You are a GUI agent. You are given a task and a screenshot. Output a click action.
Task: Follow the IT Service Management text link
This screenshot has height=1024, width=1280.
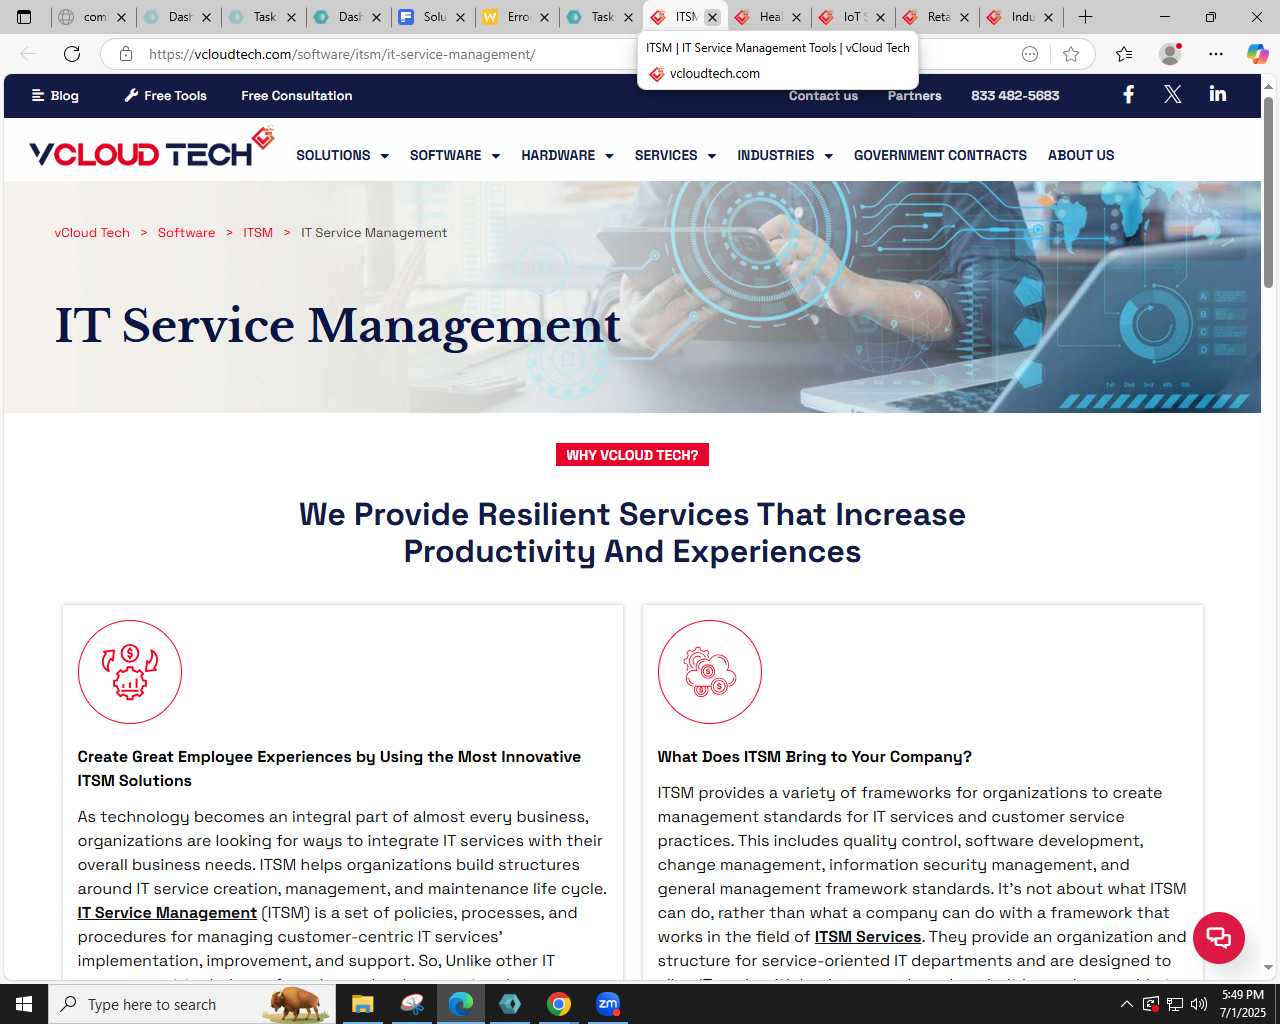tap(167, 913)
